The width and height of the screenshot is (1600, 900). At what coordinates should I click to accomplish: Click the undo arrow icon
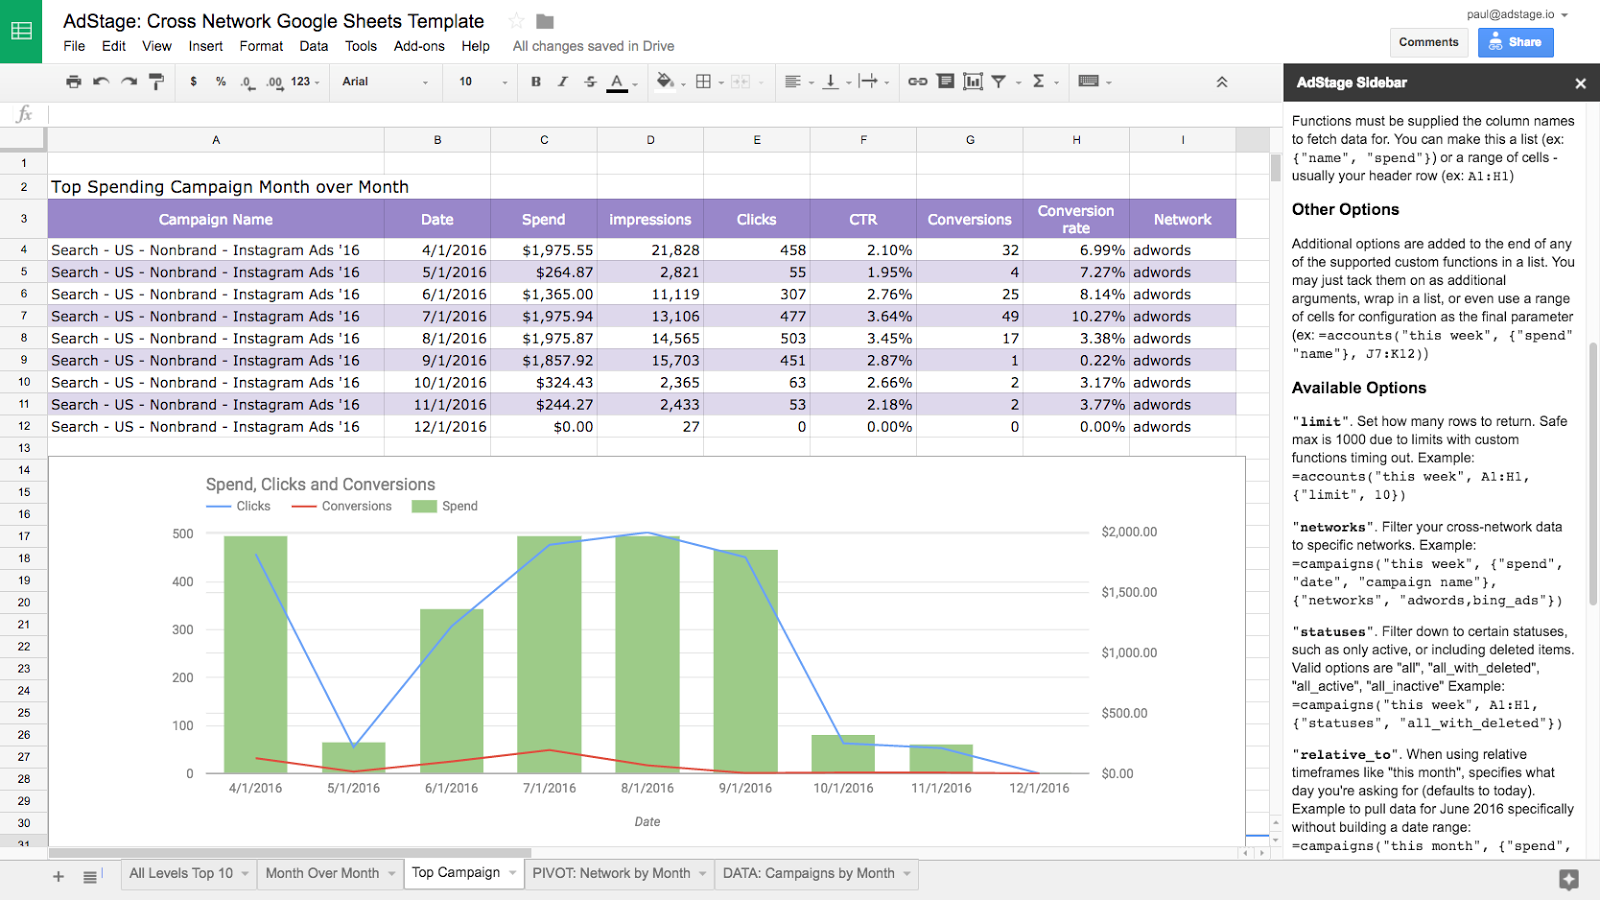tap(101, 82)
